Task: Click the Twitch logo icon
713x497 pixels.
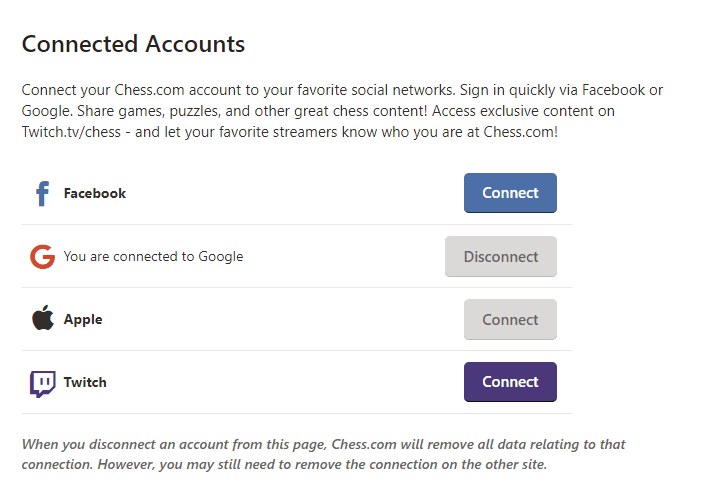Action: click(x=42, y=383)
